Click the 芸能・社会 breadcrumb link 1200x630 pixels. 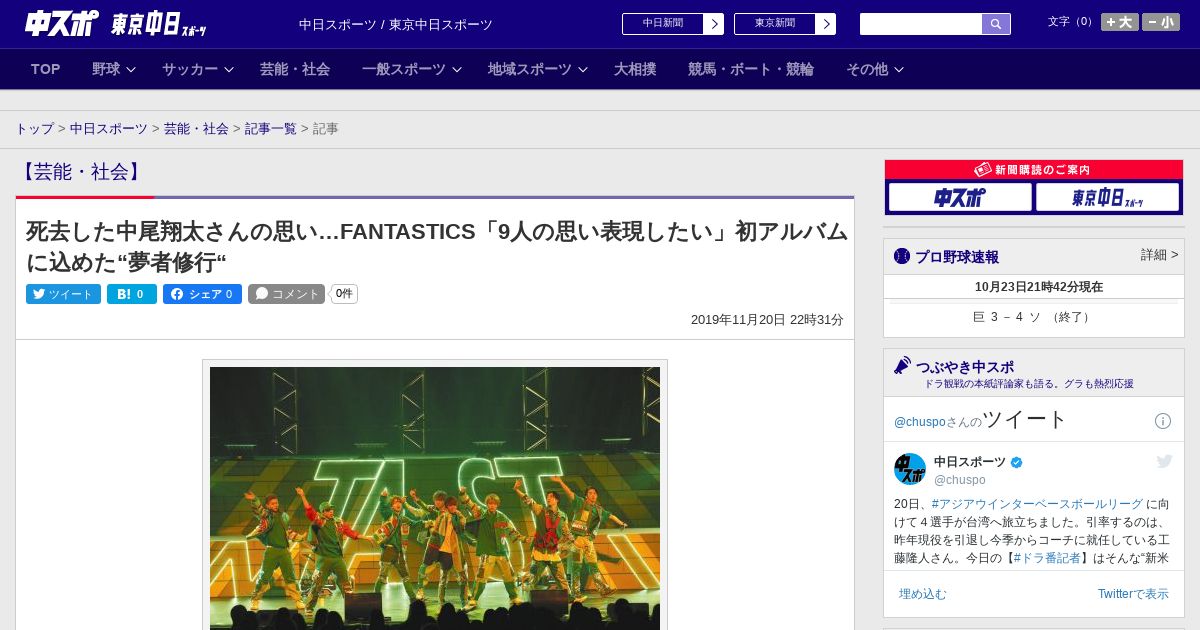pos(196,129)
